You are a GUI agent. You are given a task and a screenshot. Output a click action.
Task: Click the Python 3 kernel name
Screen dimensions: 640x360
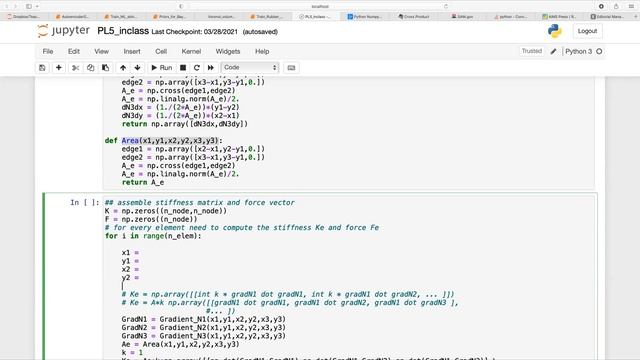point(578,51)
